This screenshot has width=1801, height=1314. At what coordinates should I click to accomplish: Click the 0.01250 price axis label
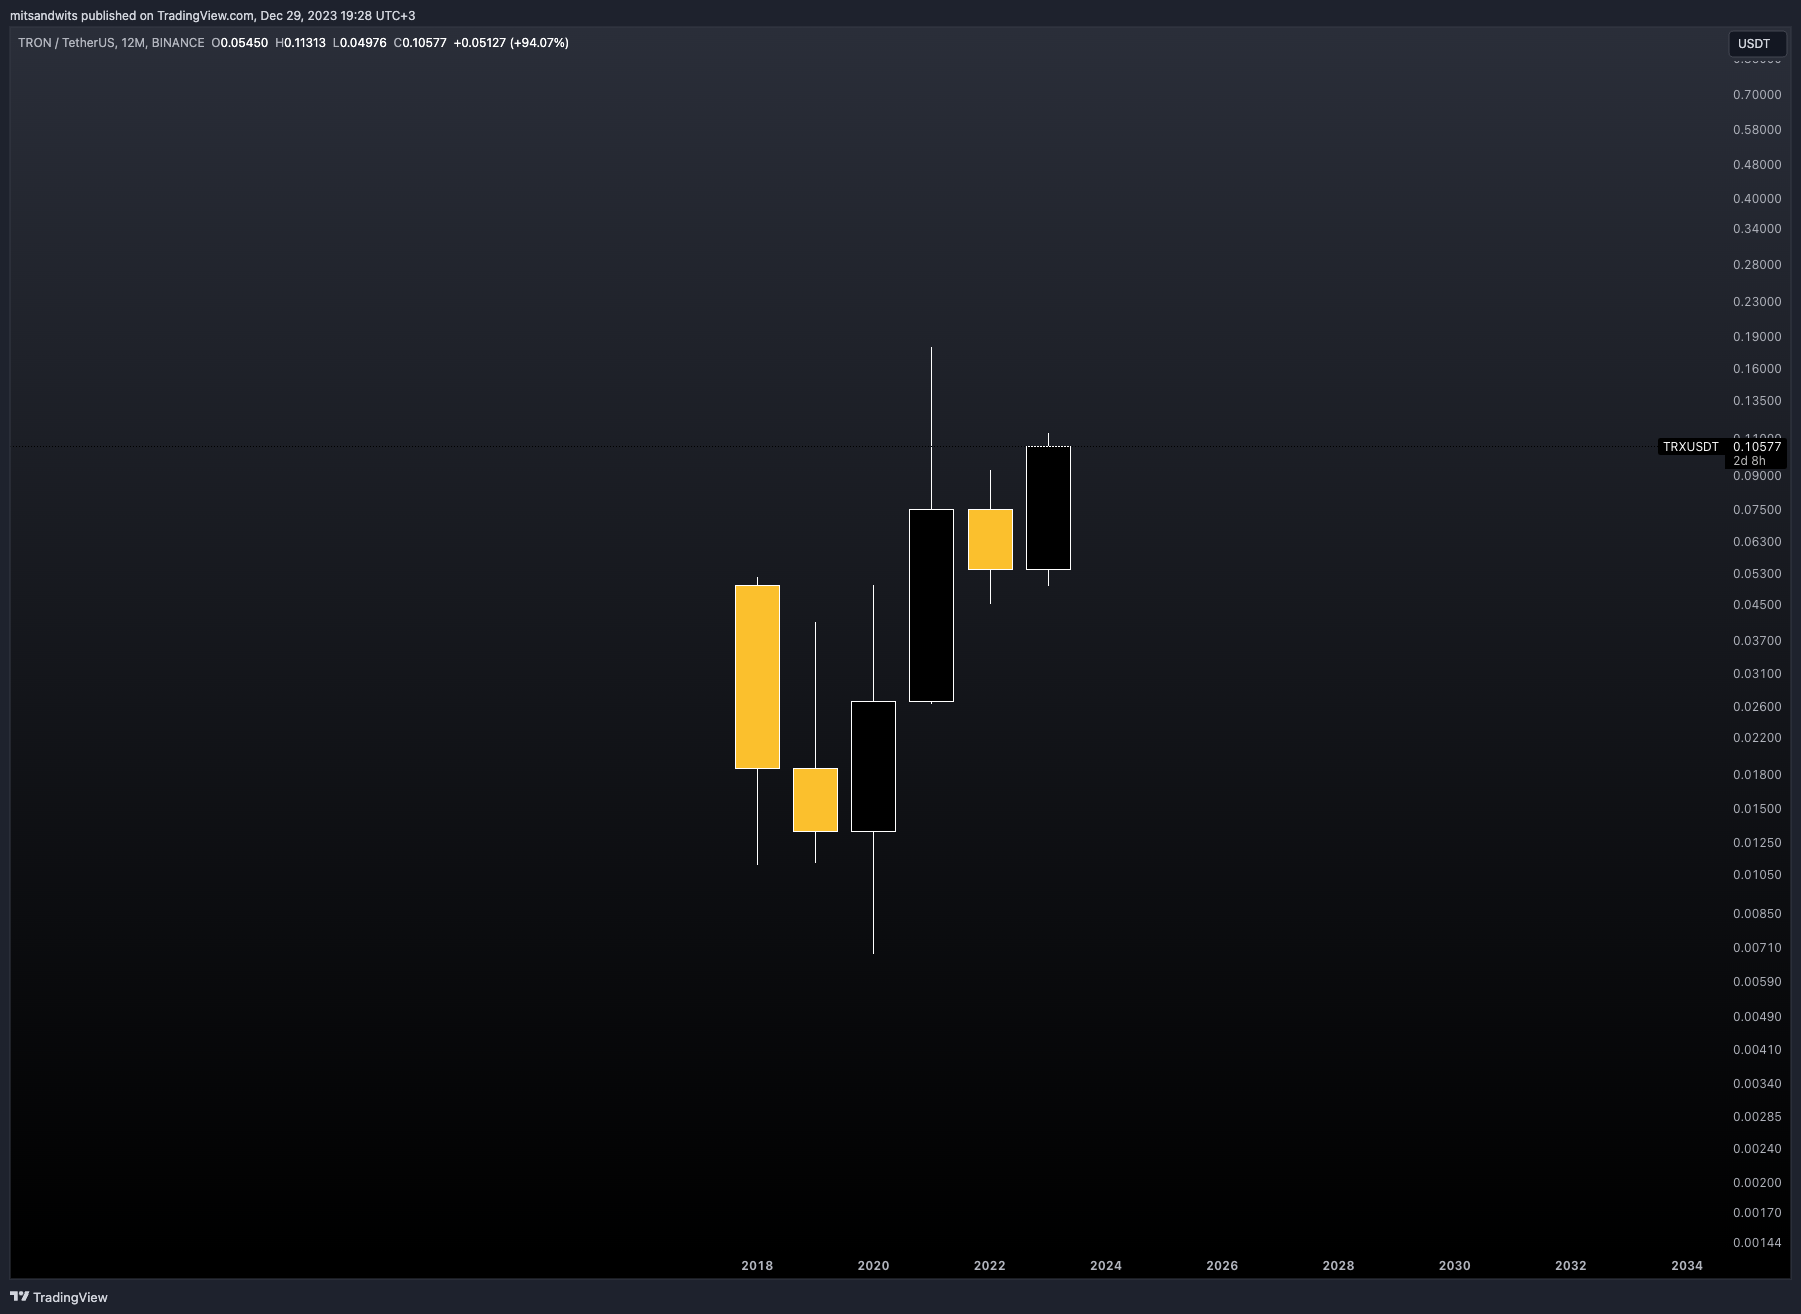coord(1757,843)
